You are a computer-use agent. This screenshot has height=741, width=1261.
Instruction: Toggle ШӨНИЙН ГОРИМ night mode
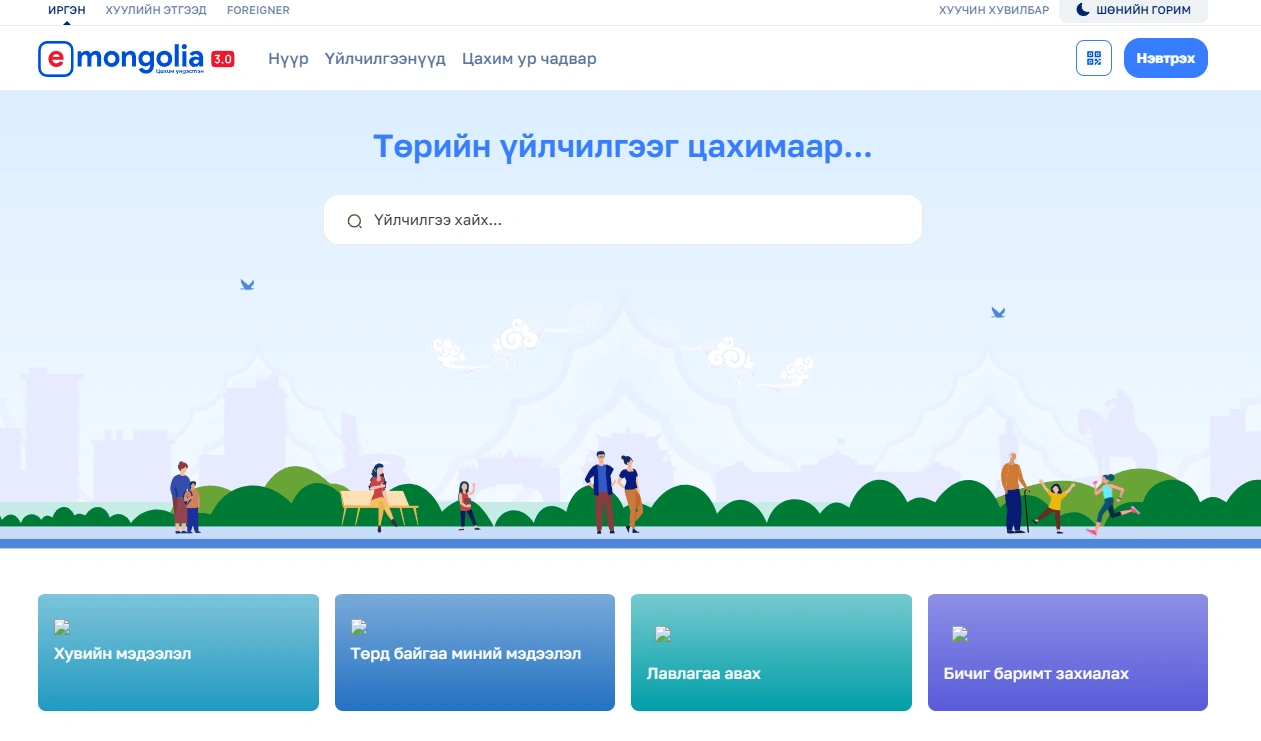click(1133, 10)
